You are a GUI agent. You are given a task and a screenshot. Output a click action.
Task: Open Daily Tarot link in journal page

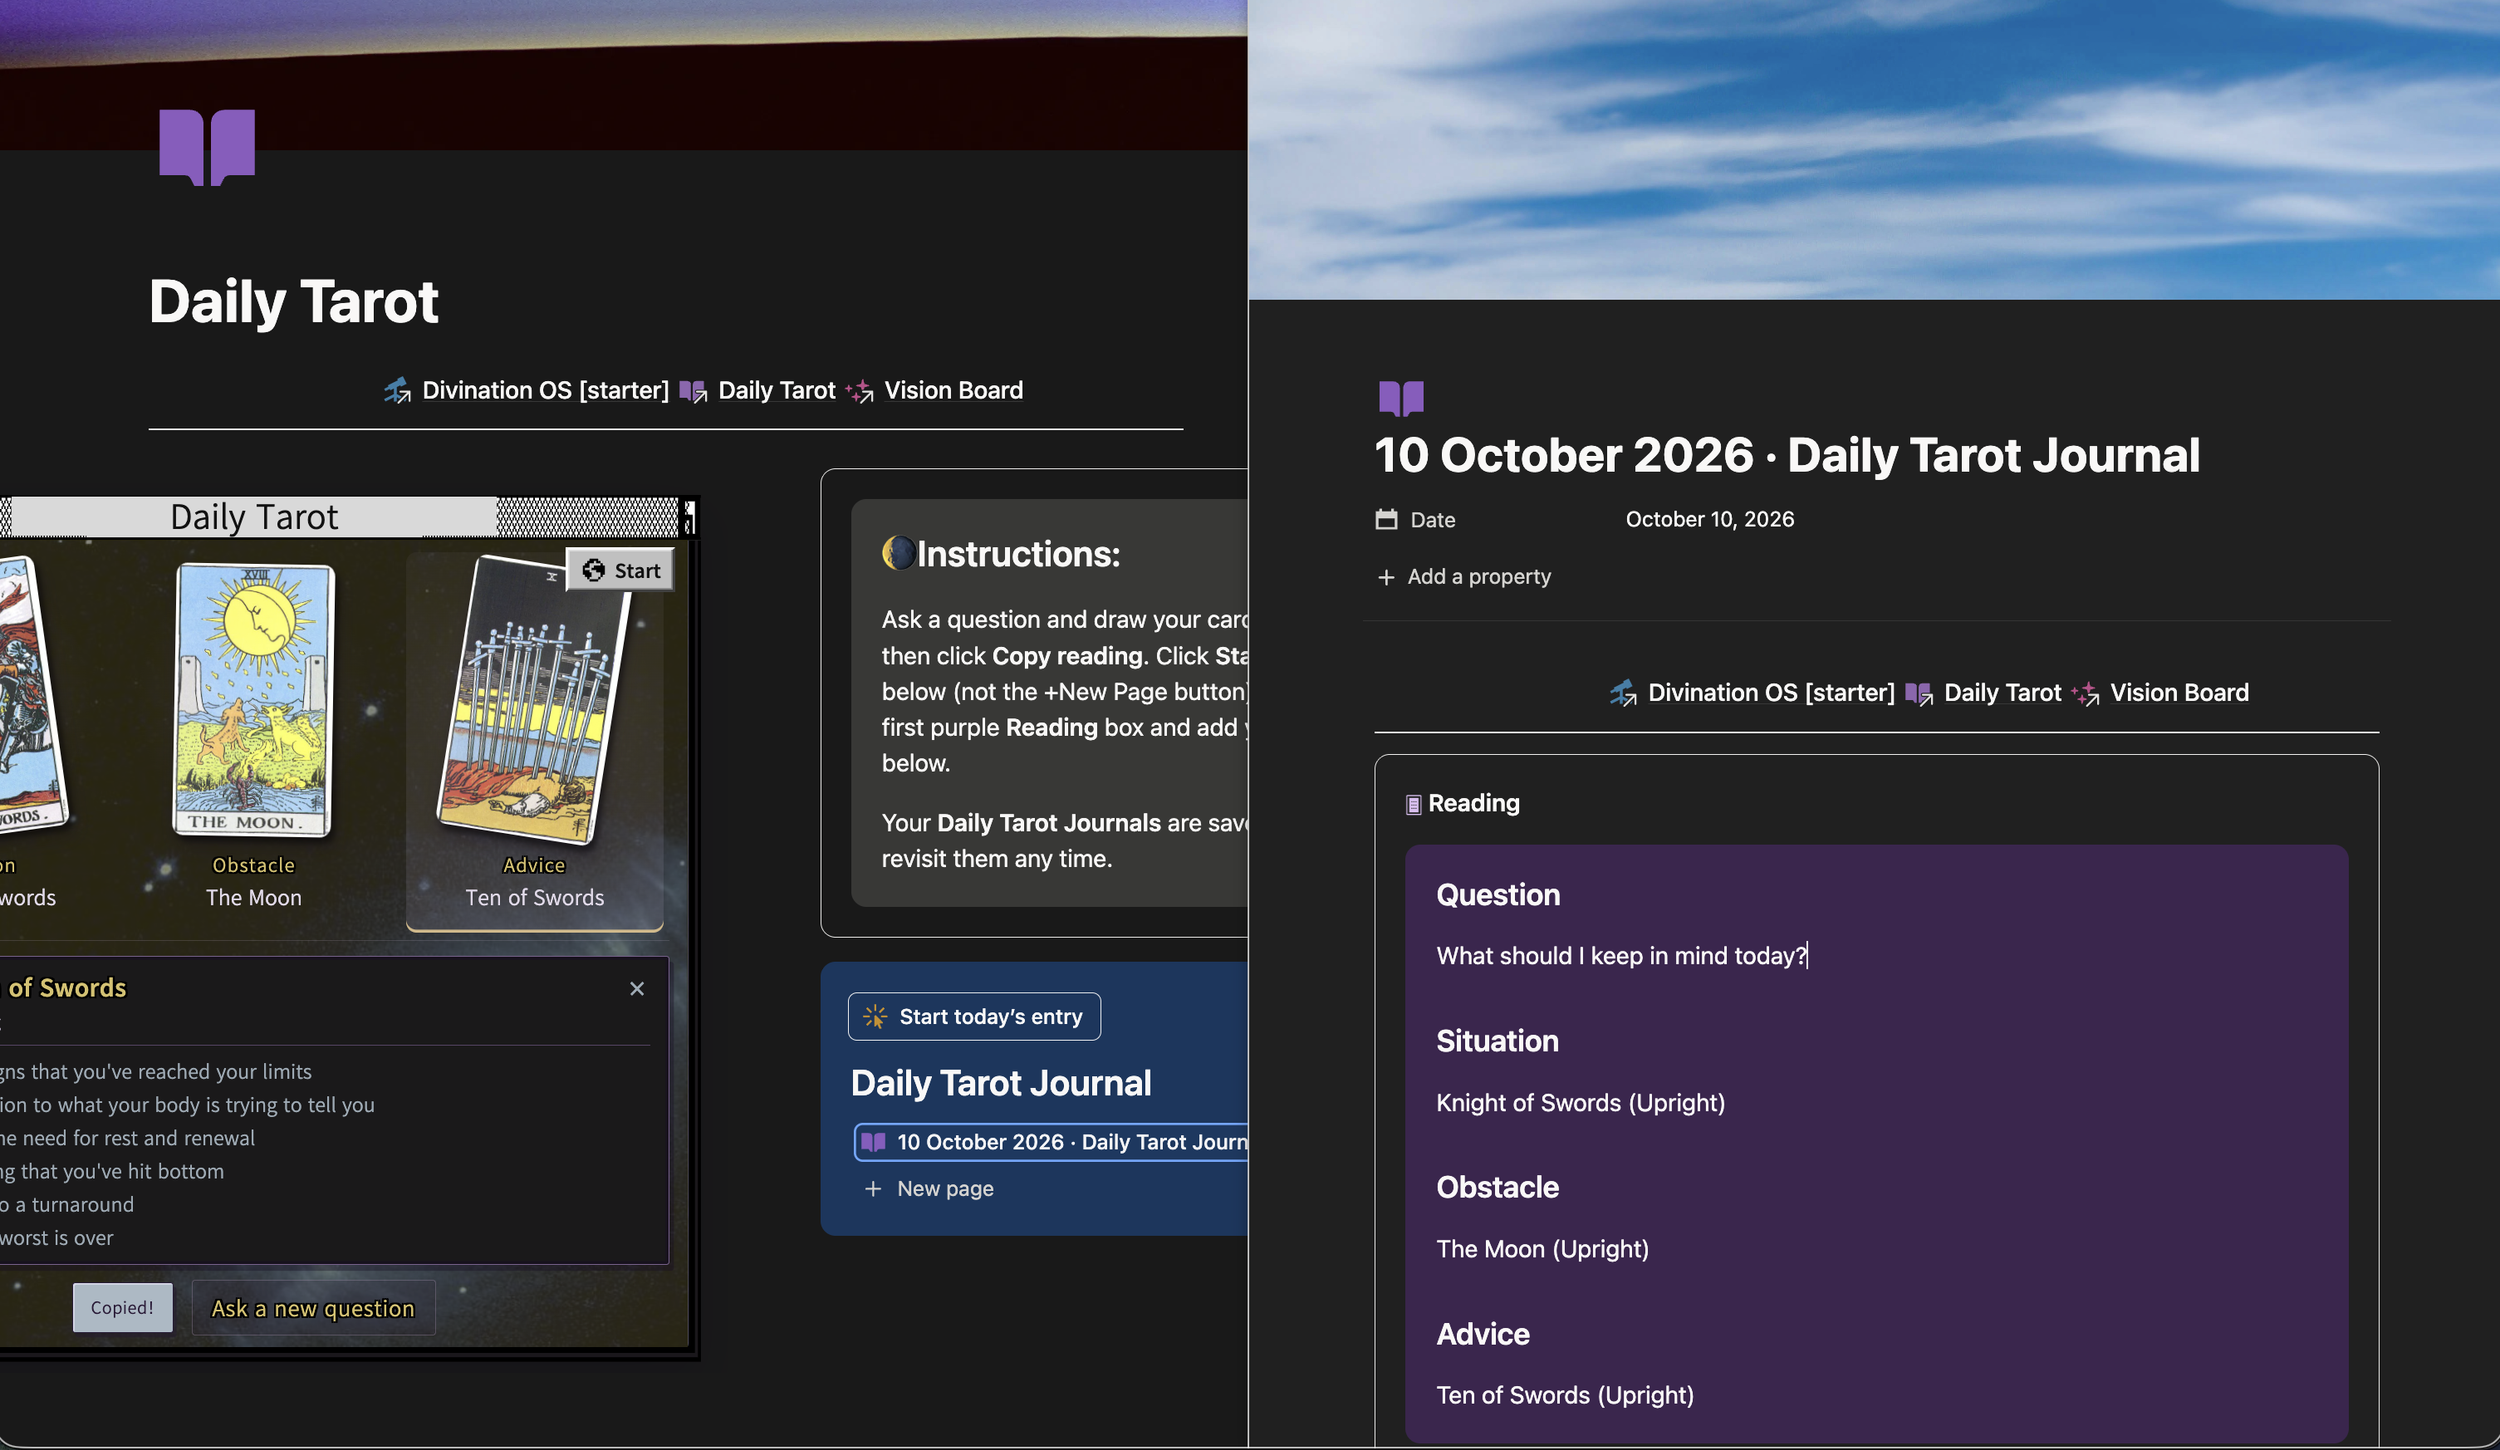[1983, 692]
